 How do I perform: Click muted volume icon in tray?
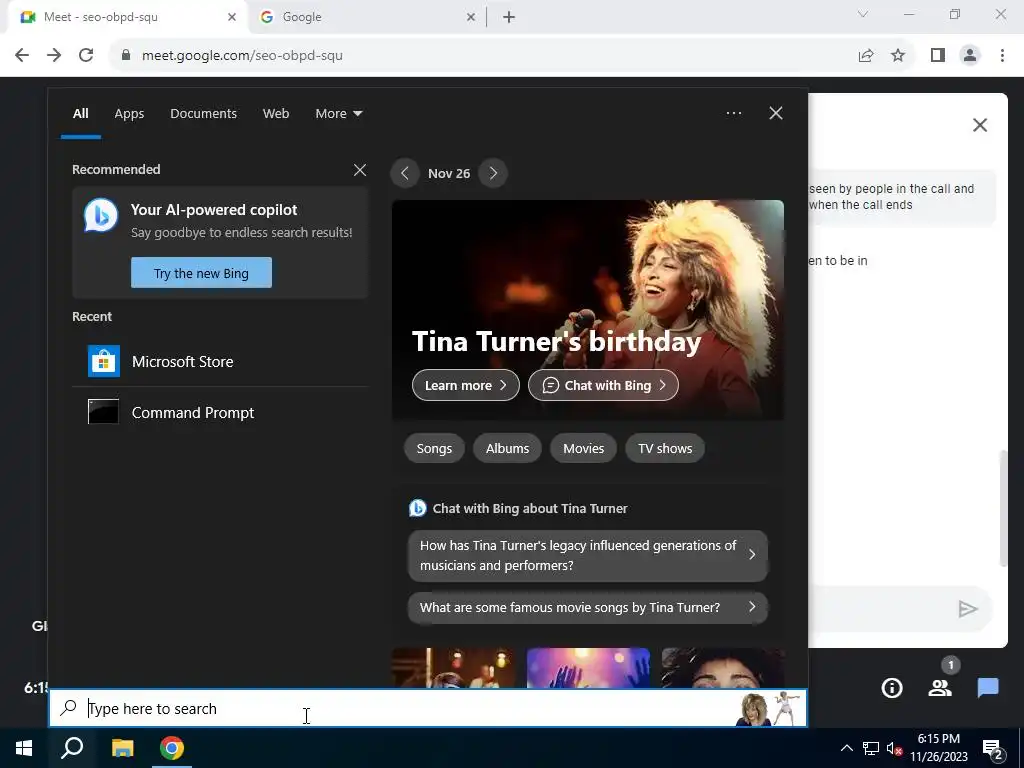(894, 748)
